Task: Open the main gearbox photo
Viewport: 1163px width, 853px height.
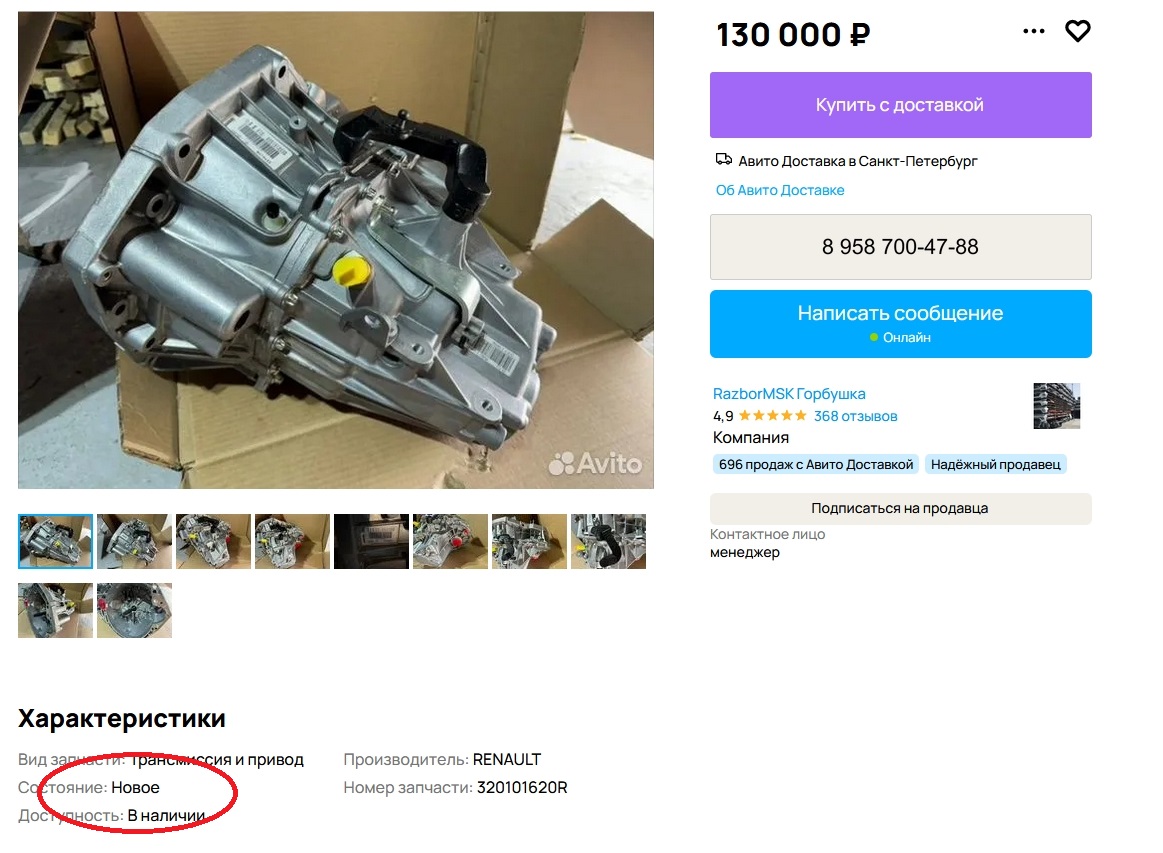Action: click(336, 250)
